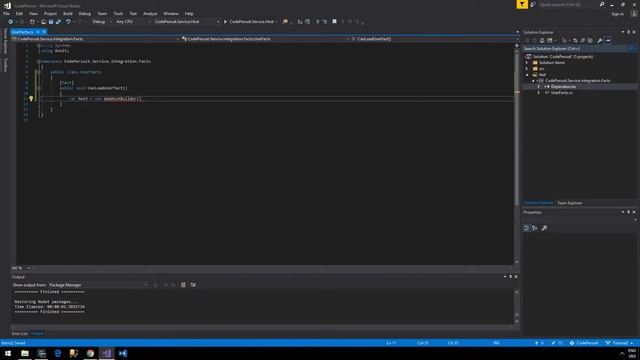Open the CodePersuit.Service.Host startup project dropdown
640x360 pixels.
tap(186, 22)
